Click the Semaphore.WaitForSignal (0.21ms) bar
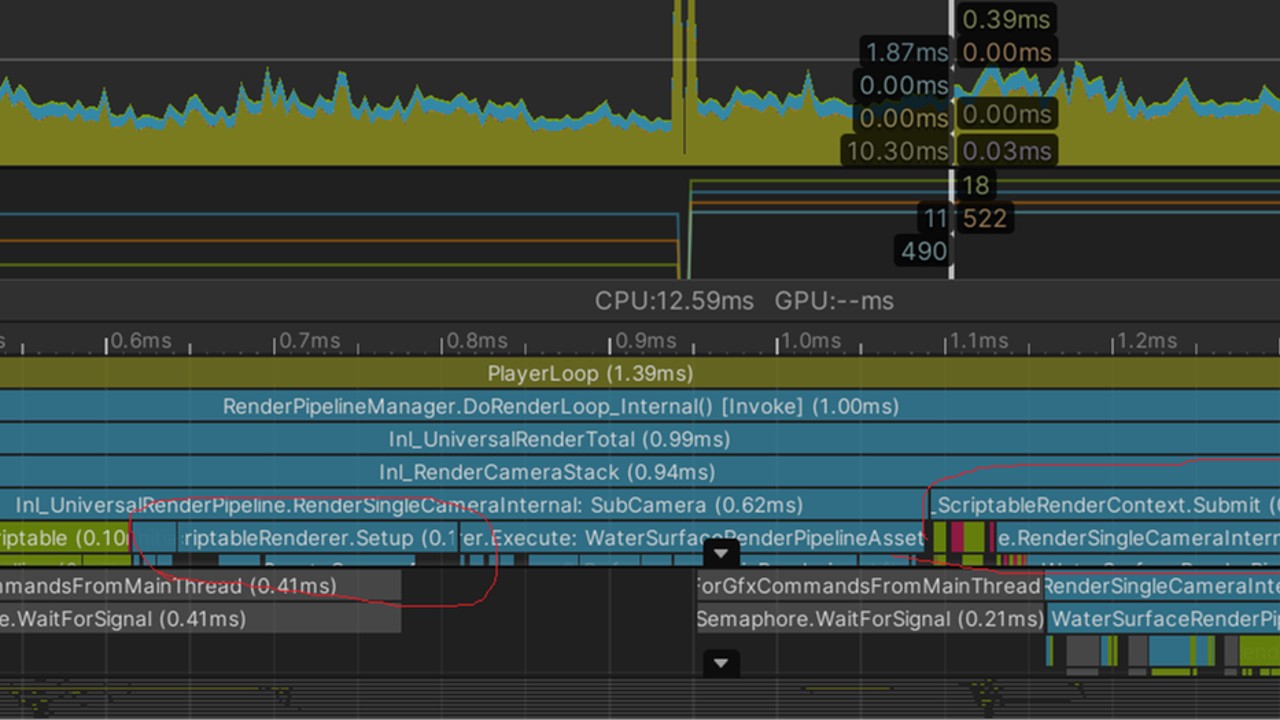Viewport: 1280px width, 720px height. (870, 619)
